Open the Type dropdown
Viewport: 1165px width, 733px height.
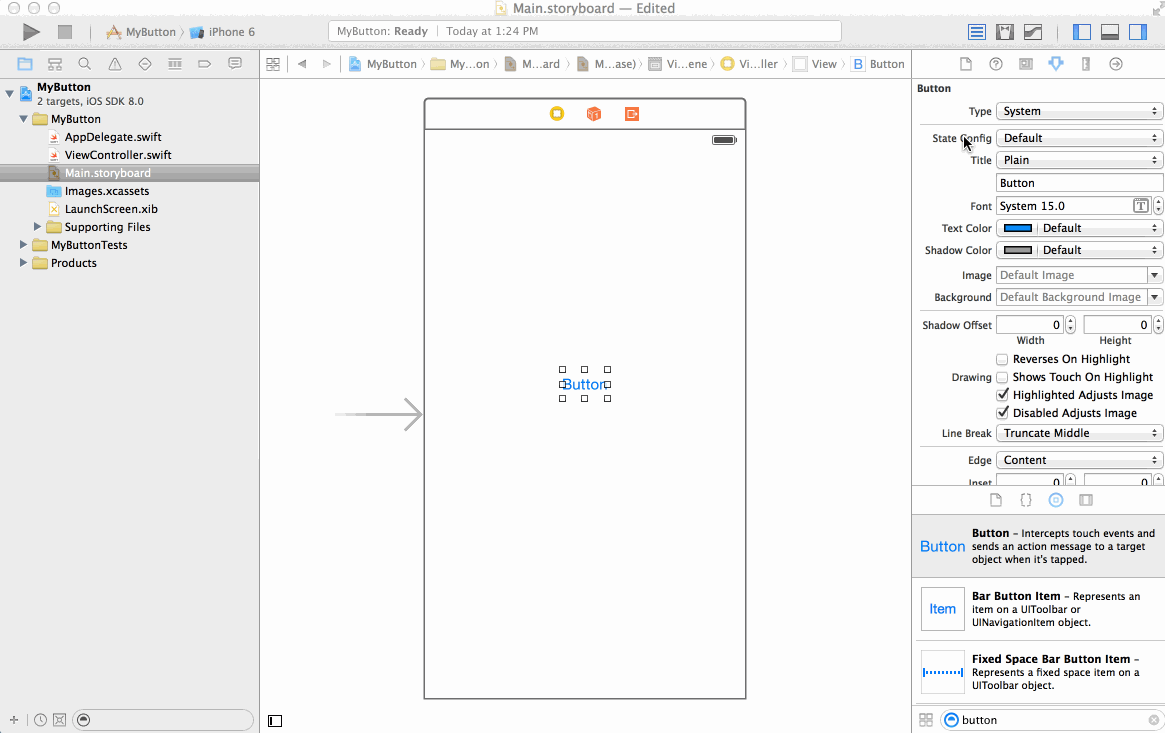tap(1080, 111)
